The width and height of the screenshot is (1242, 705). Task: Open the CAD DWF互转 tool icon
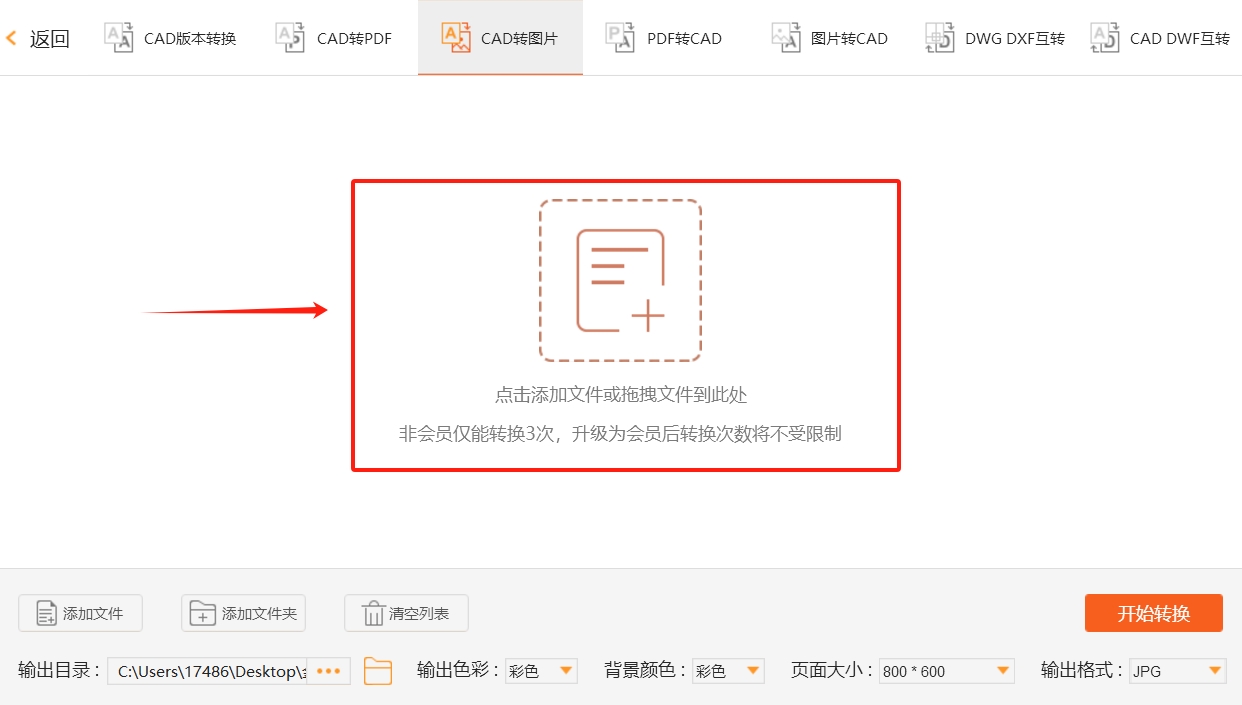pyautogui.click(x=1104, y=37)
